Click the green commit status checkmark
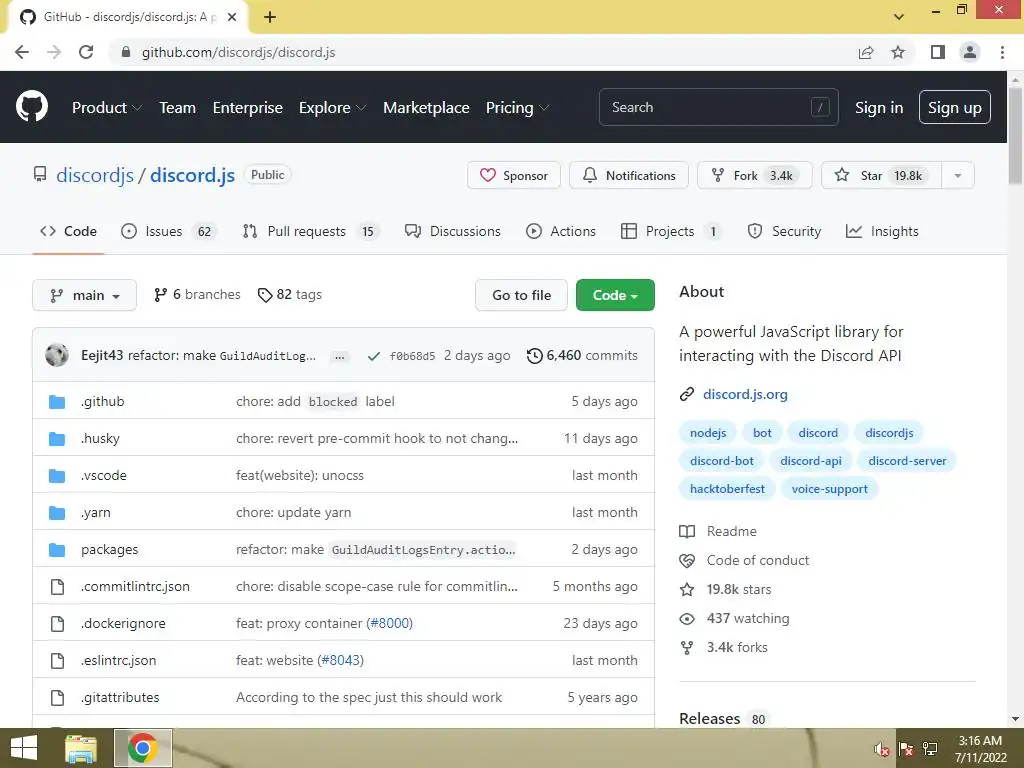 [x=374, y=356]
